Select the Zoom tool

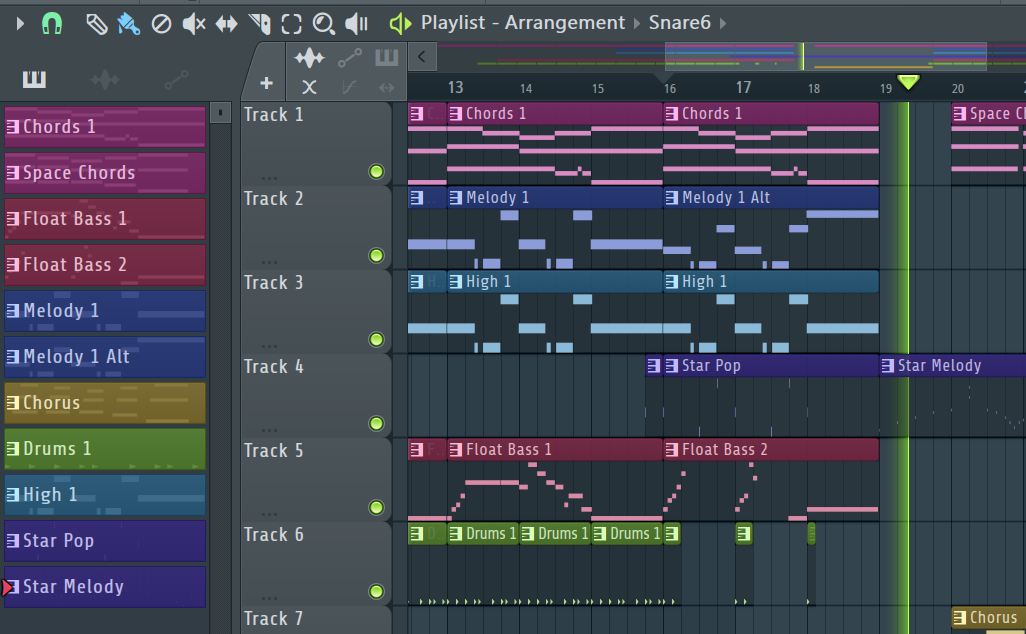tap(324, 22)
